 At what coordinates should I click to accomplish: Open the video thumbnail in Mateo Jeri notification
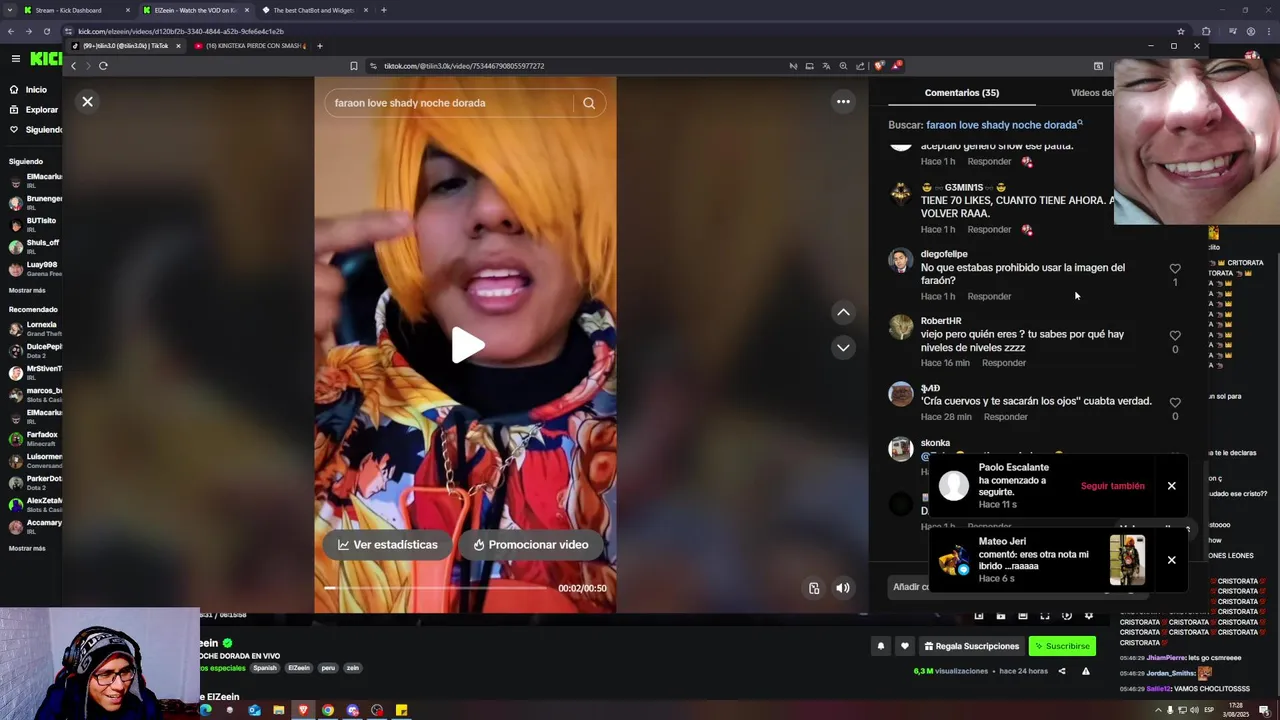(1127, 560)
